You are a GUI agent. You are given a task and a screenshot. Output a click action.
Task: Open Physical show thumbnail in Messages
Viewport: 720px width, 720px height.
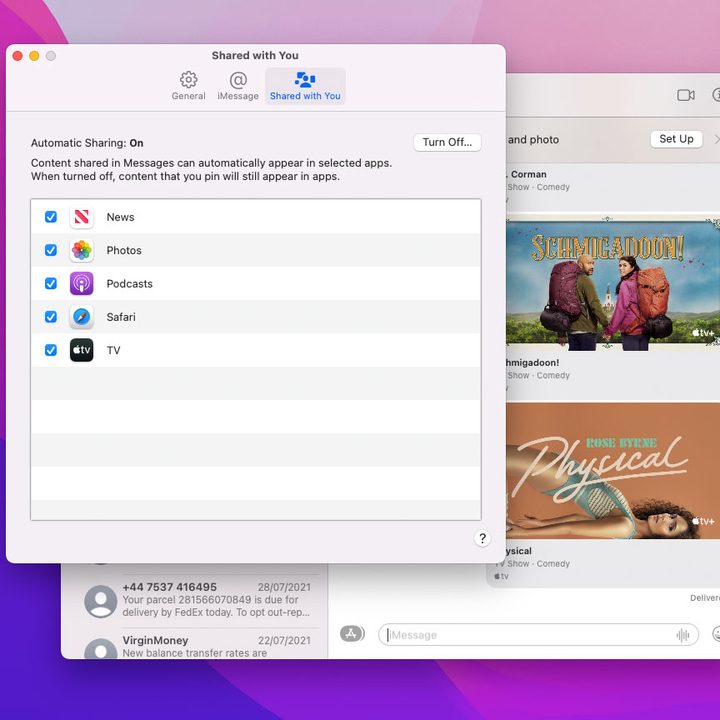[x=613, y=471]
